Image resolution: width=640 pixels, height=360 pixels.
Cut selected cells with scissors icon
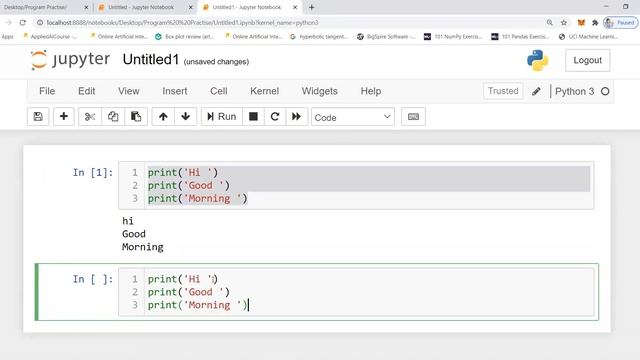click(x=90, y=117)
